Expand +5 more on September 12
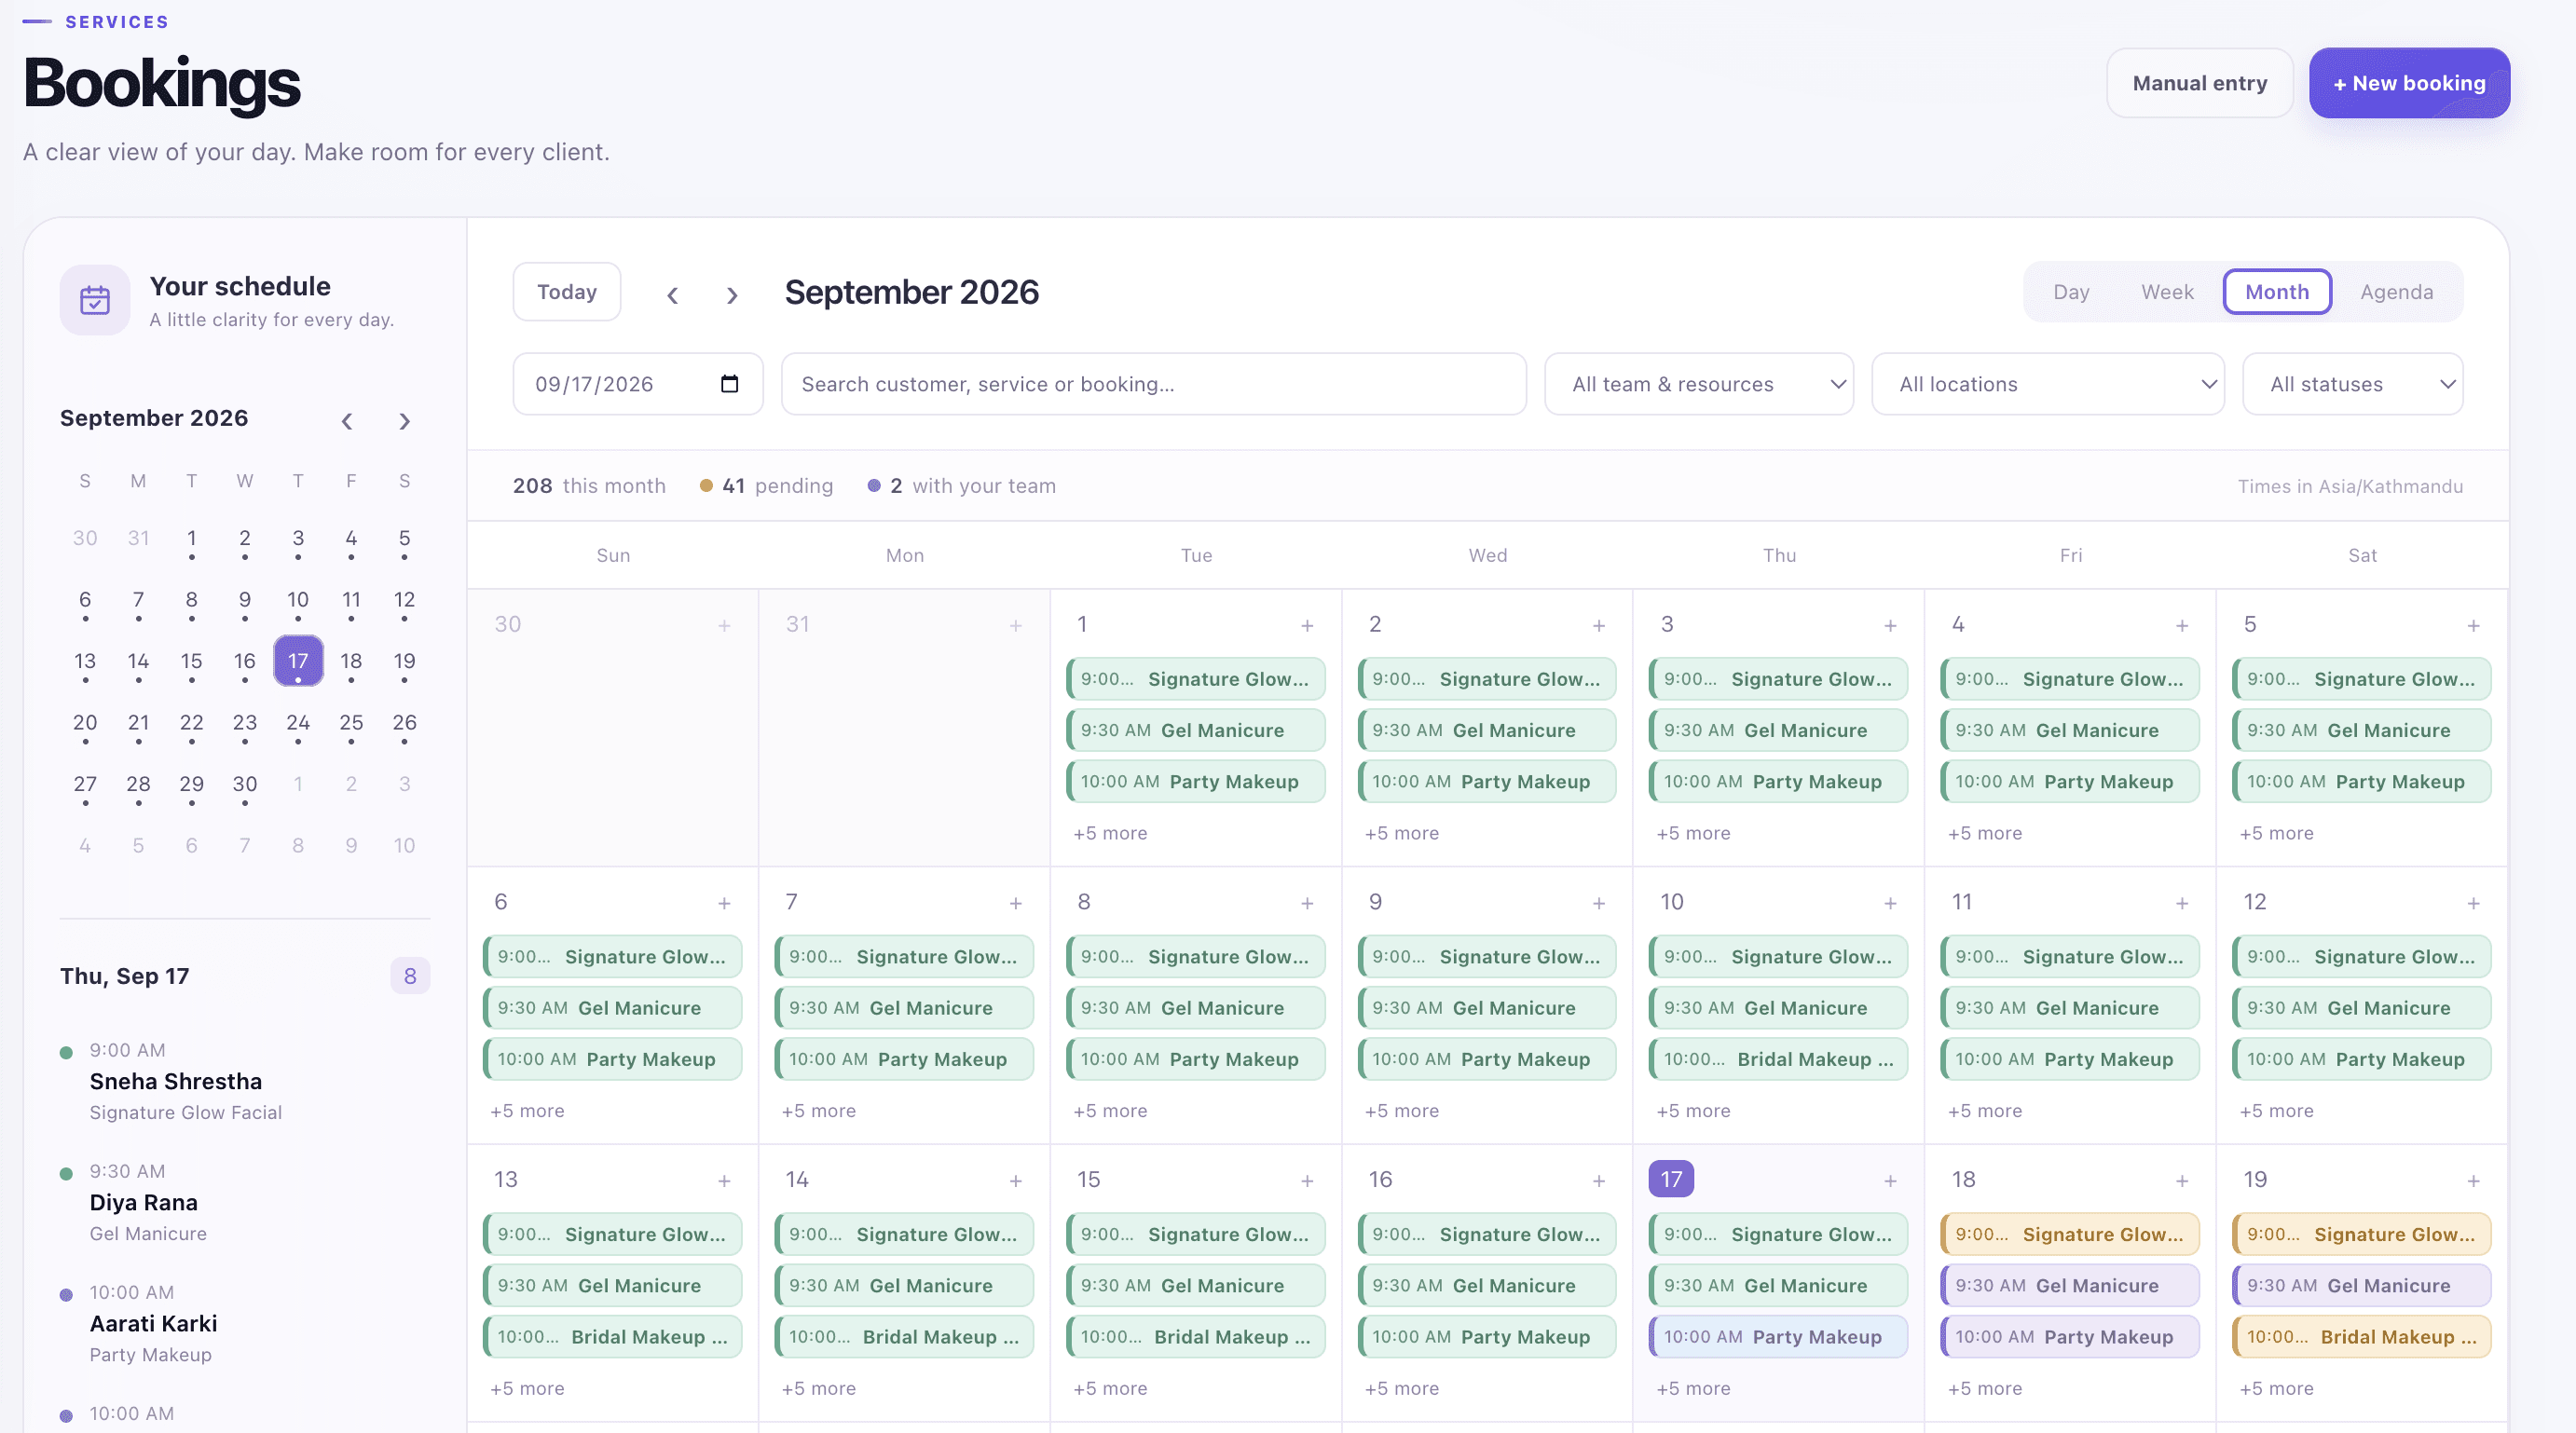Image resolution: width=2576 pixels, height=1433 pixels. tap(2276, 1111)
